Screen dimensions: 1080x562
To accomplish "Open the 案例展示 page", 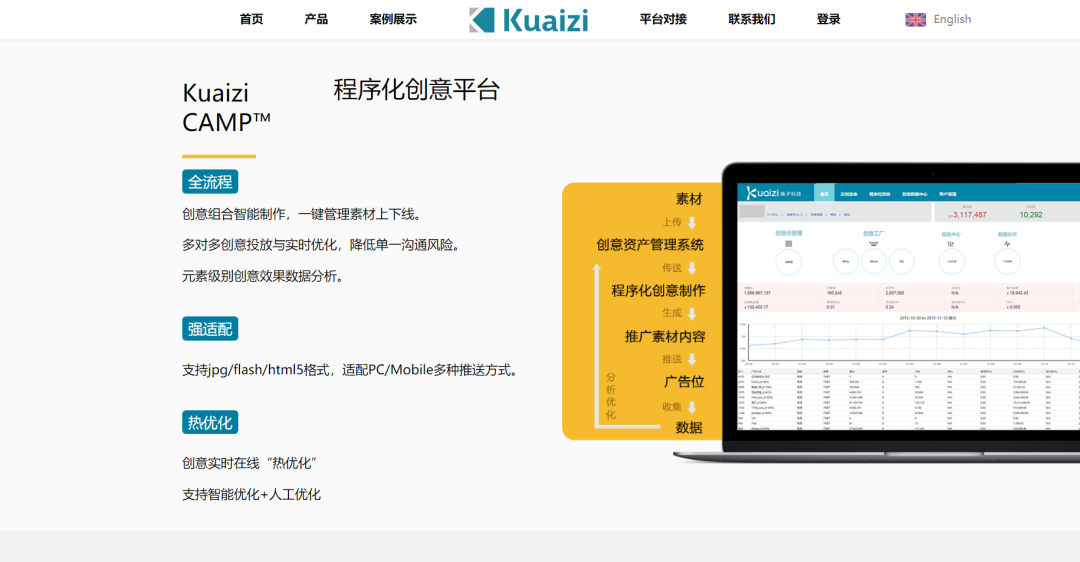I will (x=393, y=20).
